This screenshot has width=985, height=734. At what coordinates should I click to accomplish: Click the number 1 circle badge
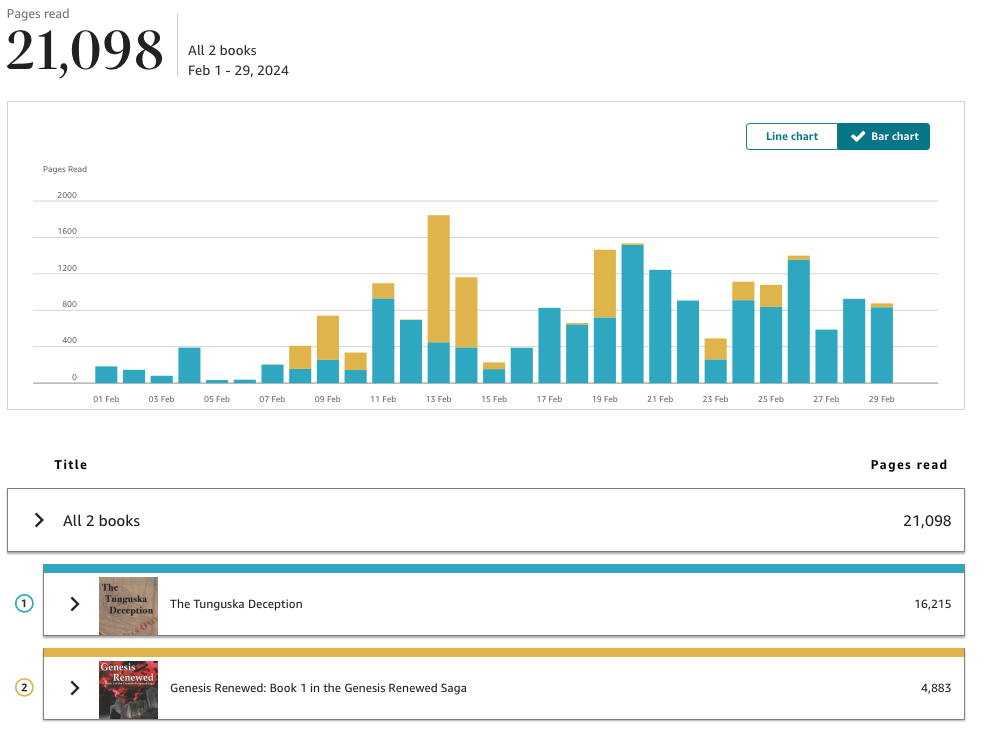tap(24, 604)
